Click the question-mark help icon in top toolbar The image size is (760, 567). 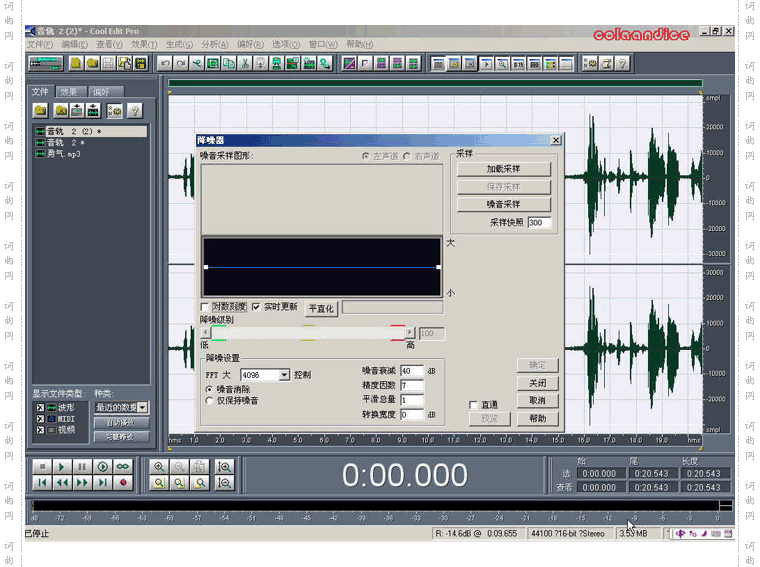(x=622, y=63)
